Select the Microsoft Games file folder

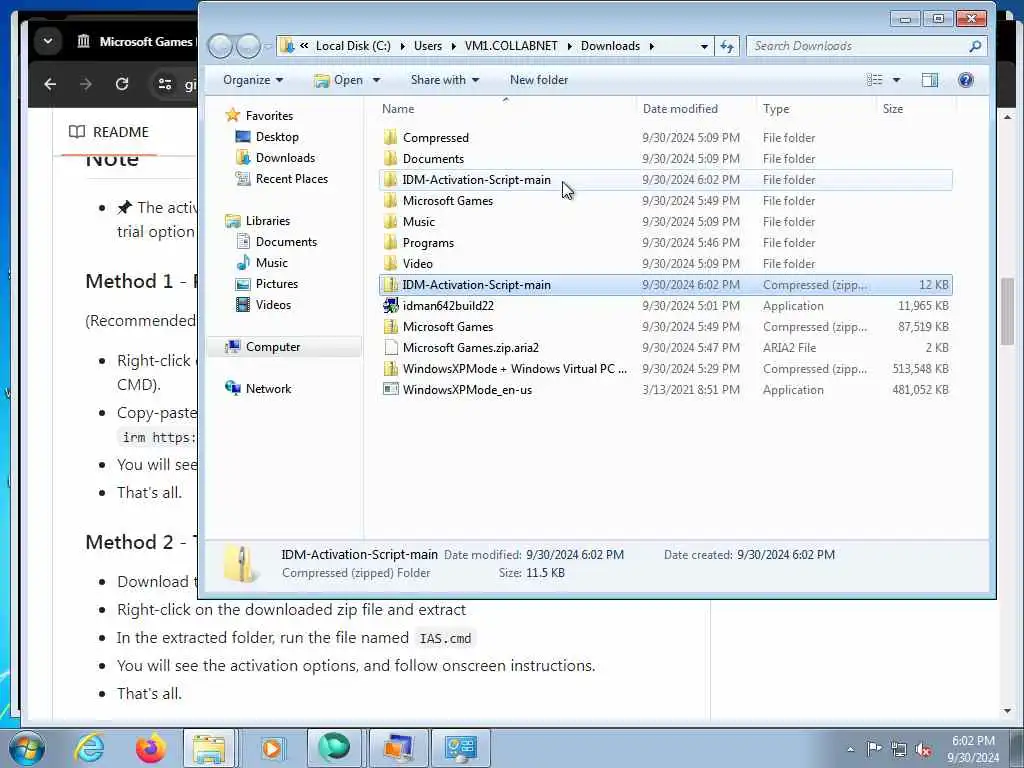665,200
